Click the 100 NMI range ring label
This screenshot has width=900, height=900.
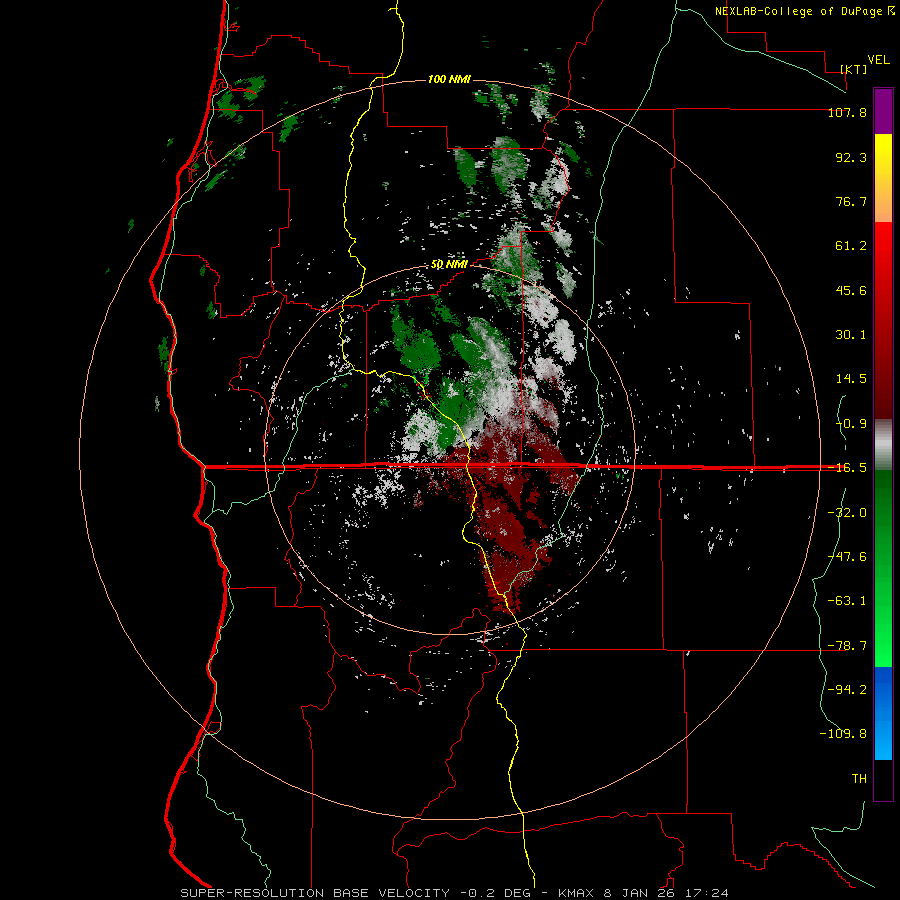(449, 79)
